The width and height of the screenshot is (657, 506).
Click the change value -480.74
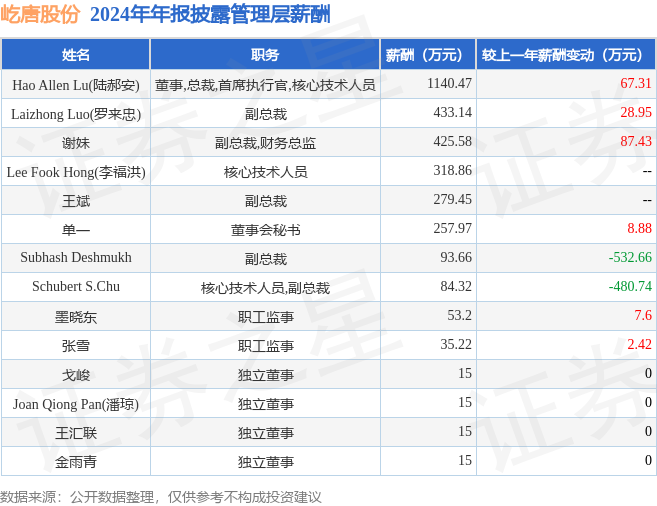[630, 286]
